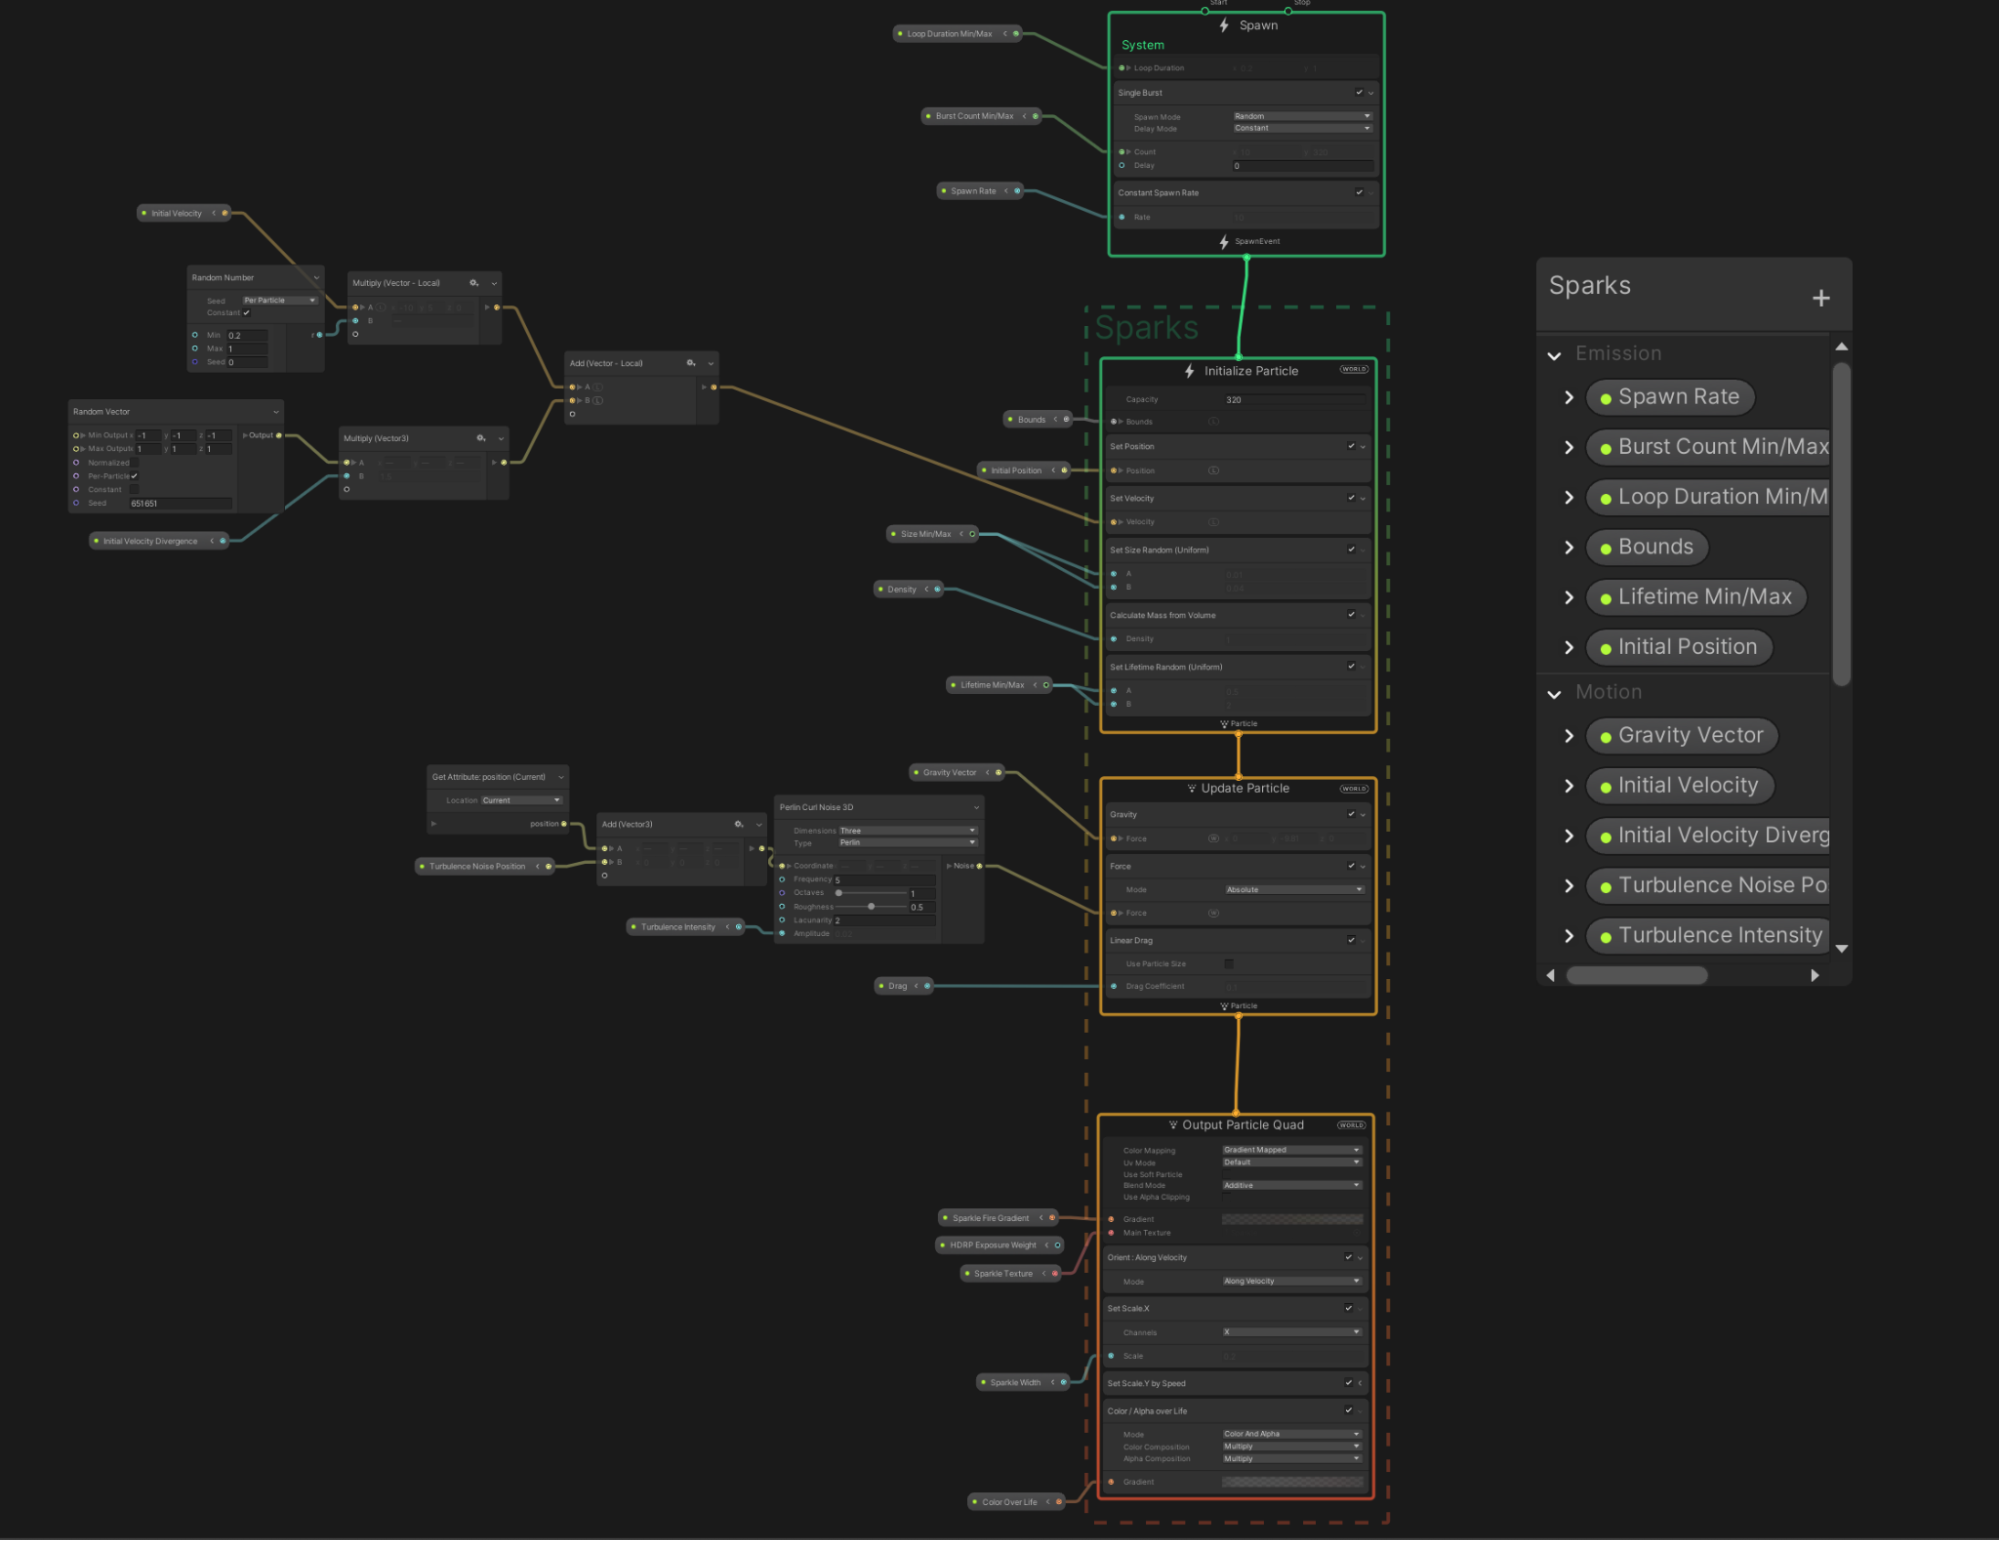Viewport: 1999px width, 1541px height.
Task: Toggle the Constant checkbox in Random Number node
Action: point(247,313)
